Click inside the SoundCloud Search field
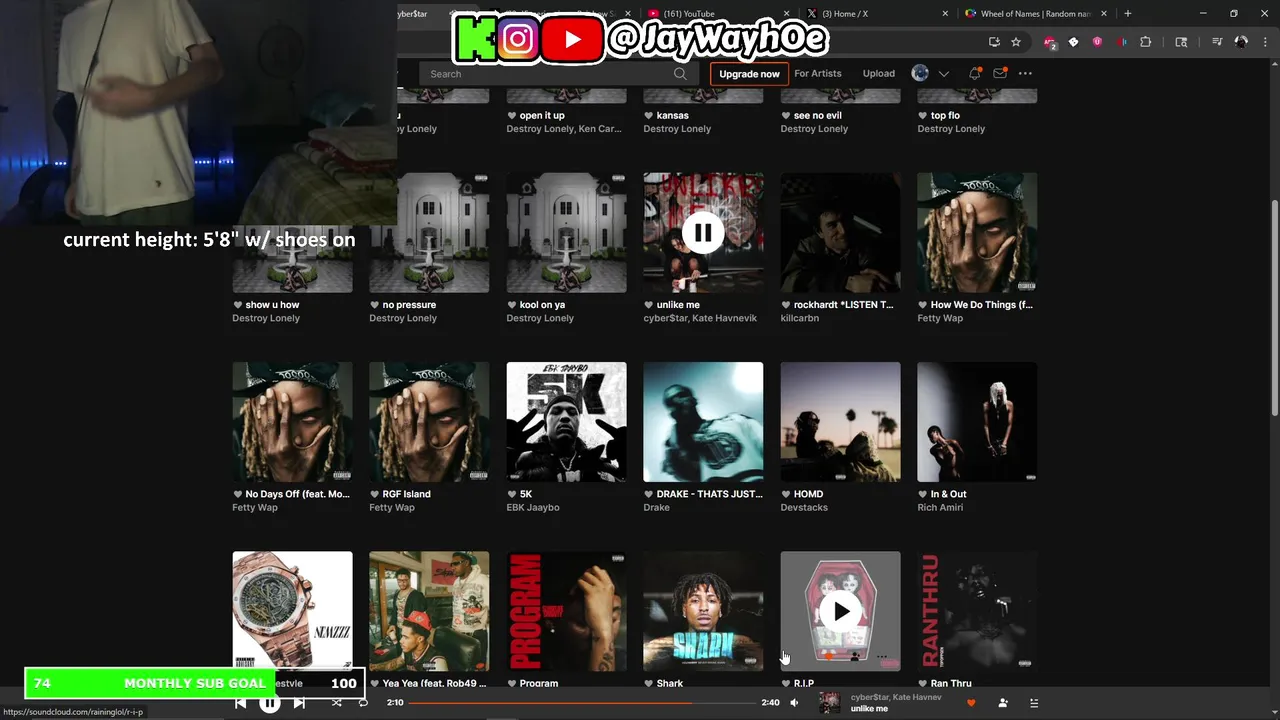The height and width of the screenshot is (720, 1280). 557,73
